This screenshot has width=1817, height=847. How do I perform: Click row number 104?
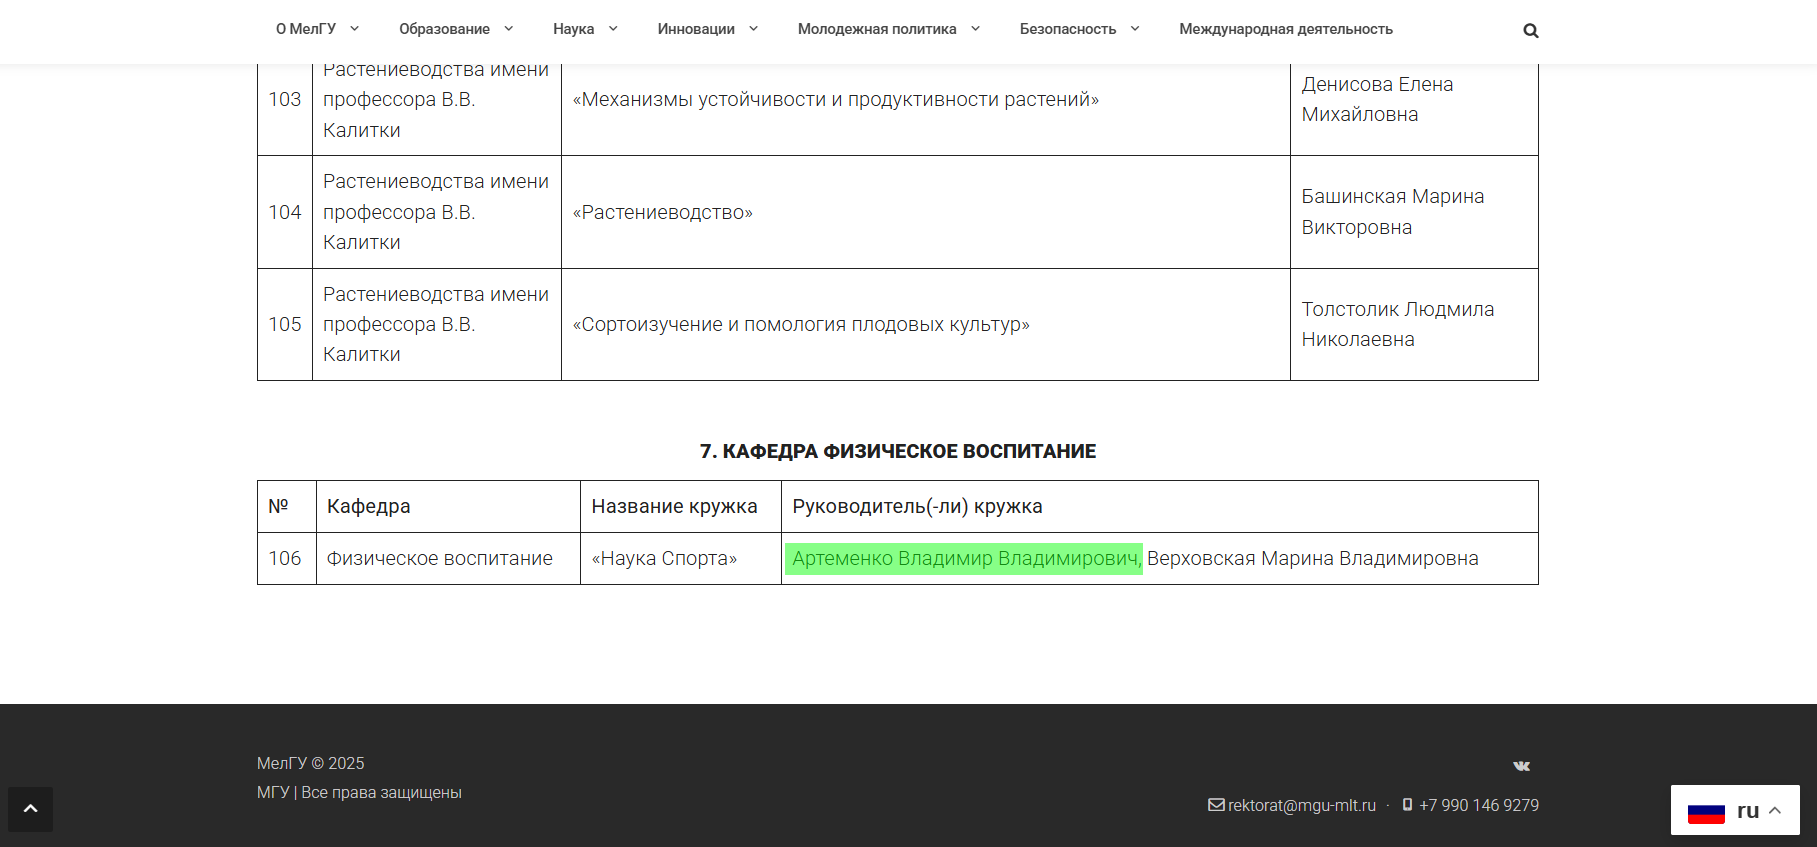285,212
